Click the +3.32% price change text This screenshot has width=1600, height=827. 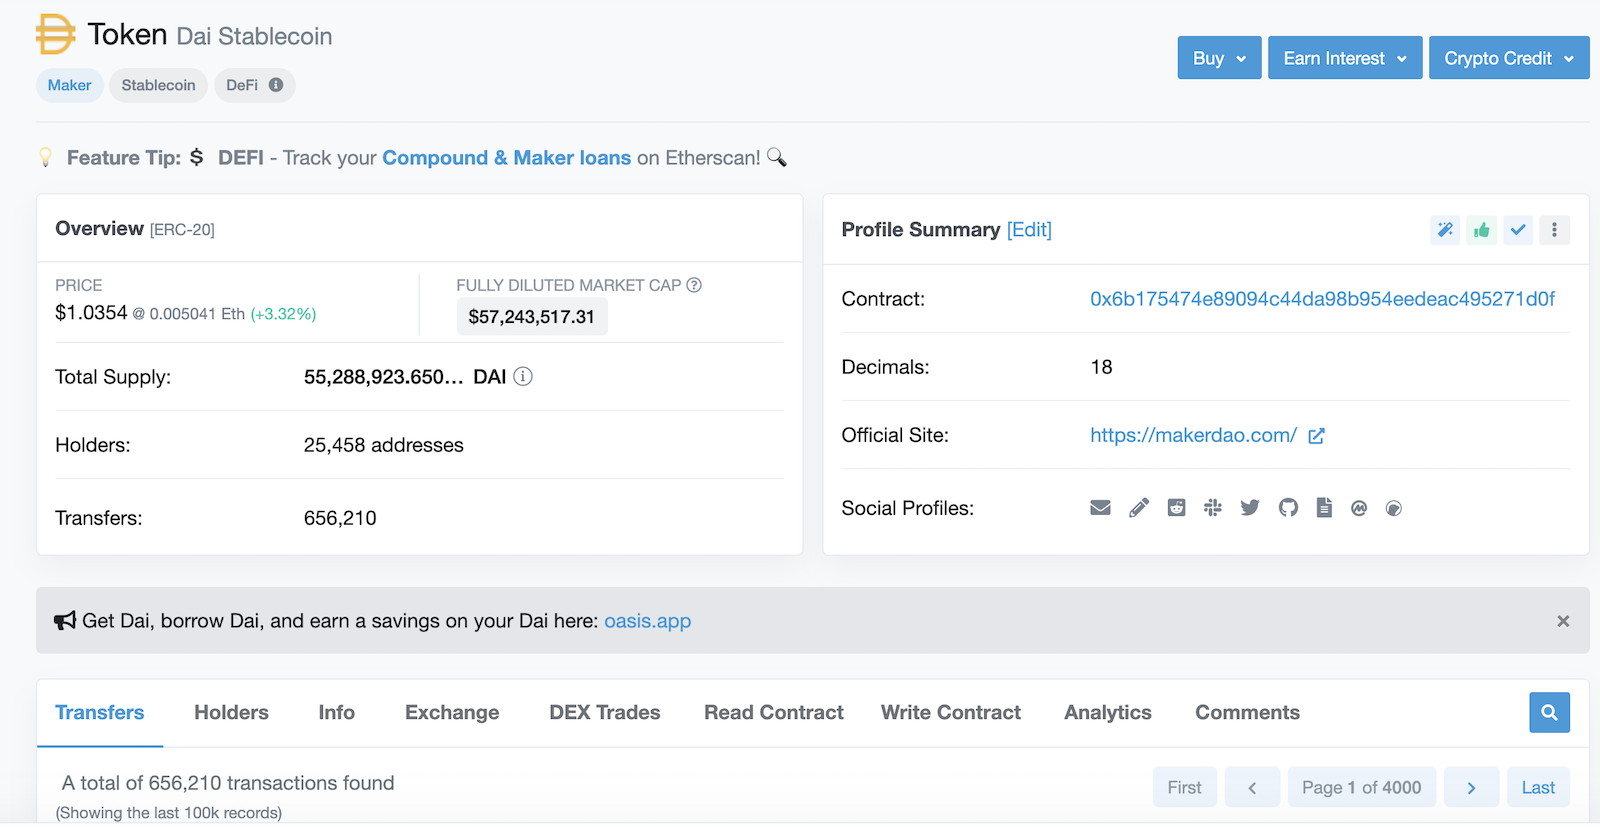(283, 314)
